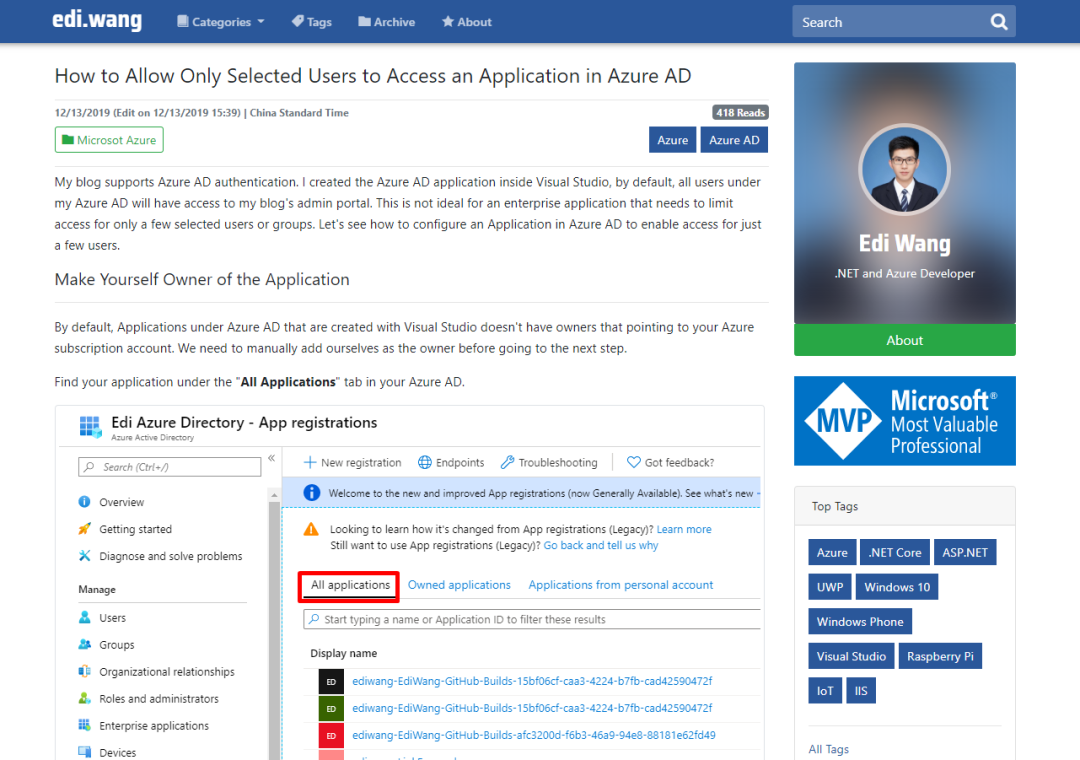Image resolution: width=1080 pixels, height=760 pixels.
Task: Switch to Applications from personal account tab
Action: point(621,585)
